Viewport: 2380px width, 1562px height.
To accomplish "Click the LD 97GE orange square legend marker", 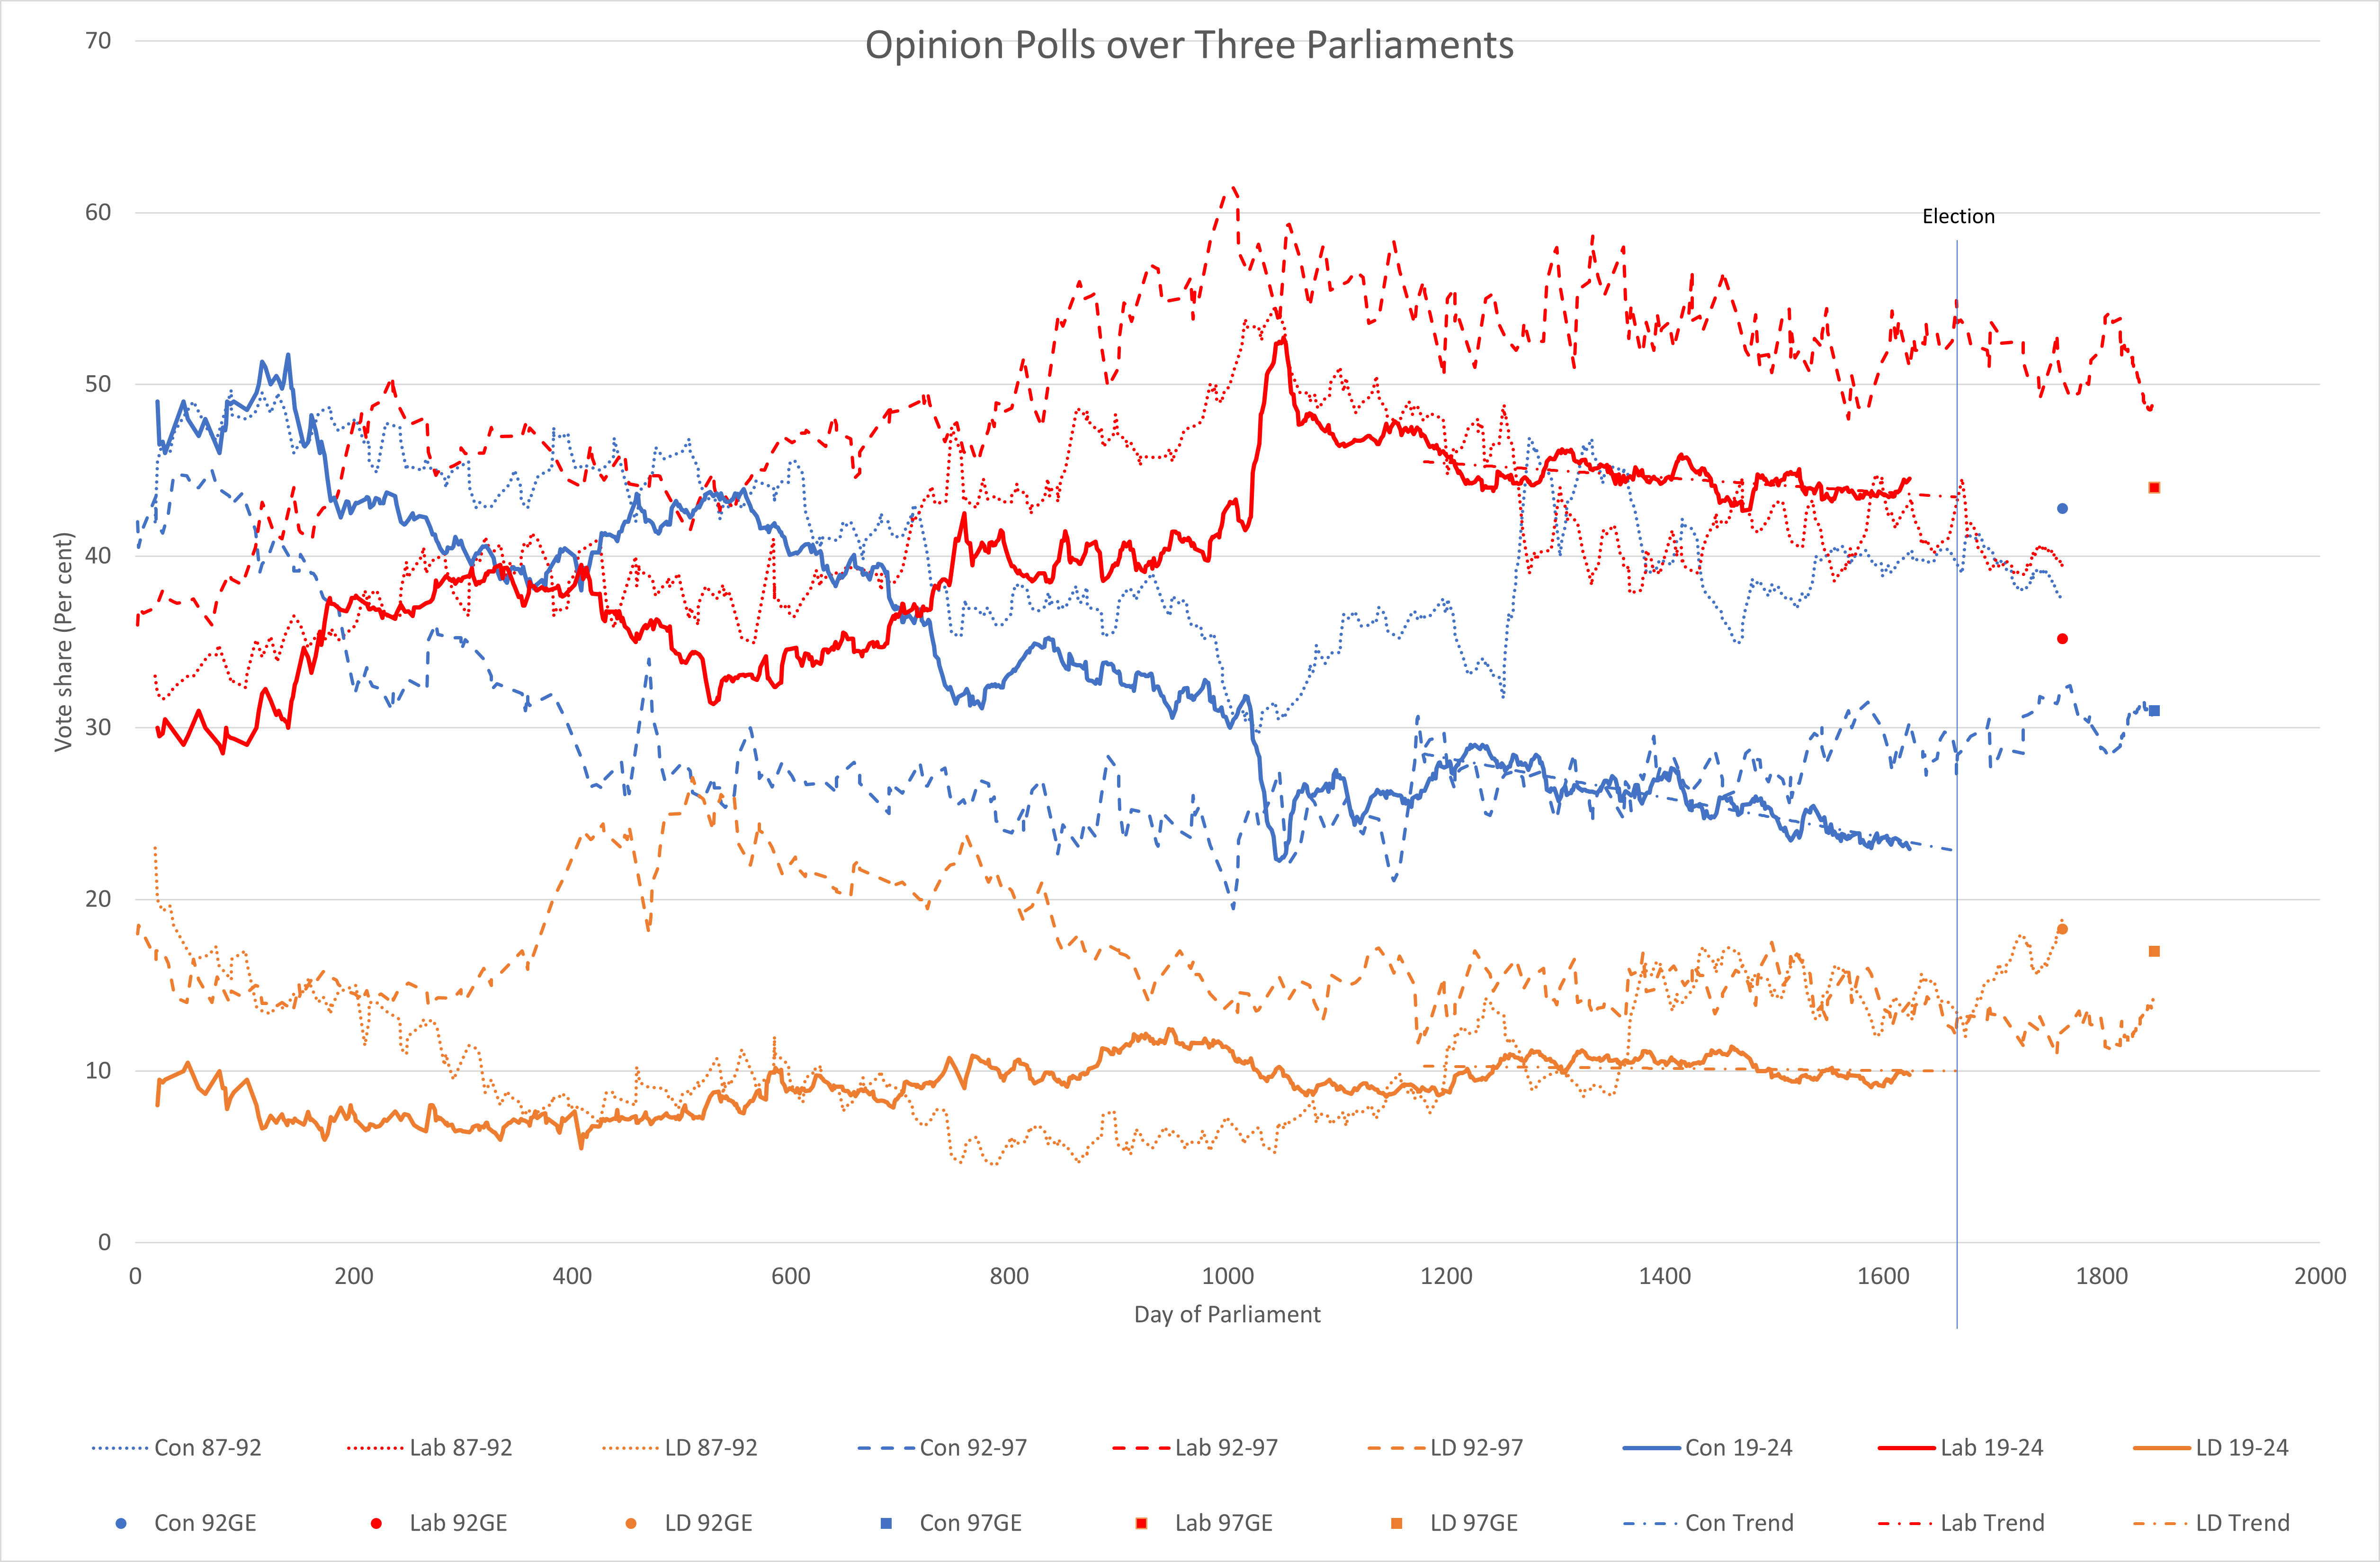I will 1397,1524.
